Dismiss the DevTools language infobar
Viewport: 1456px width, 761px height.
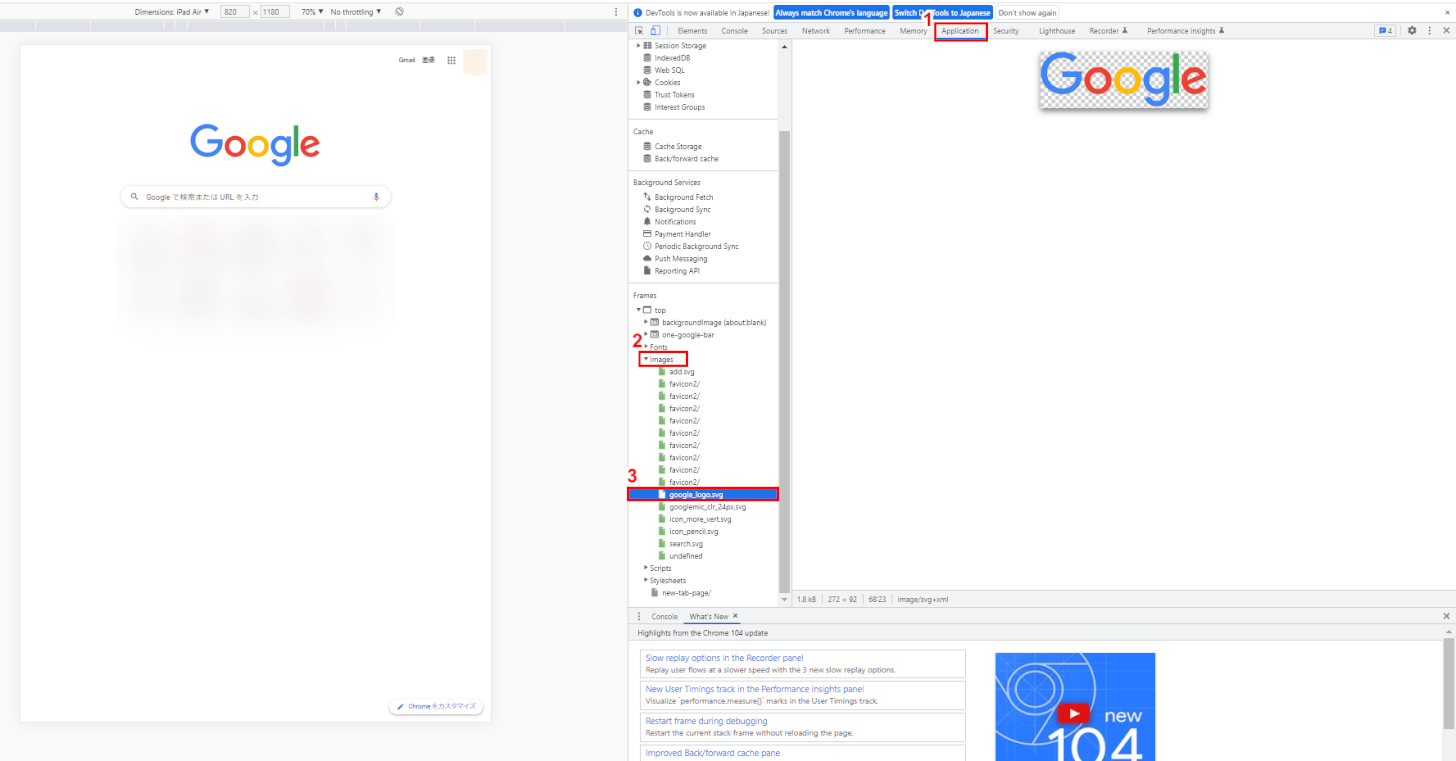[x=1446, y=13]
